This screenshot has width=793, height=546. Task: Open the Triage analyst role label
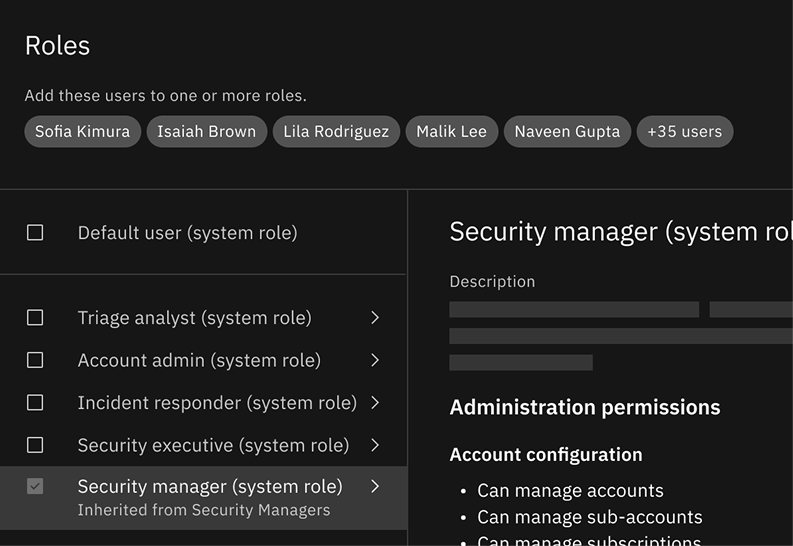click(x=194, y=318)
